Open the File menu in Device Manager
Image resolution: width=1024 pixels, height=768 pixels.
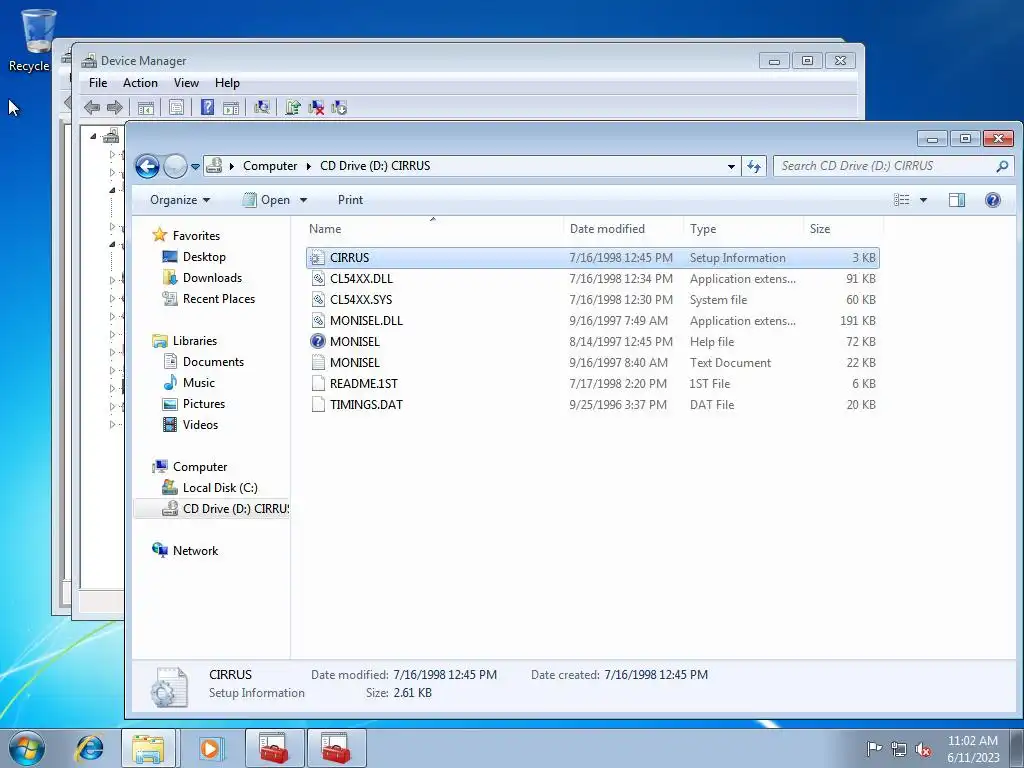coord(98,83)
